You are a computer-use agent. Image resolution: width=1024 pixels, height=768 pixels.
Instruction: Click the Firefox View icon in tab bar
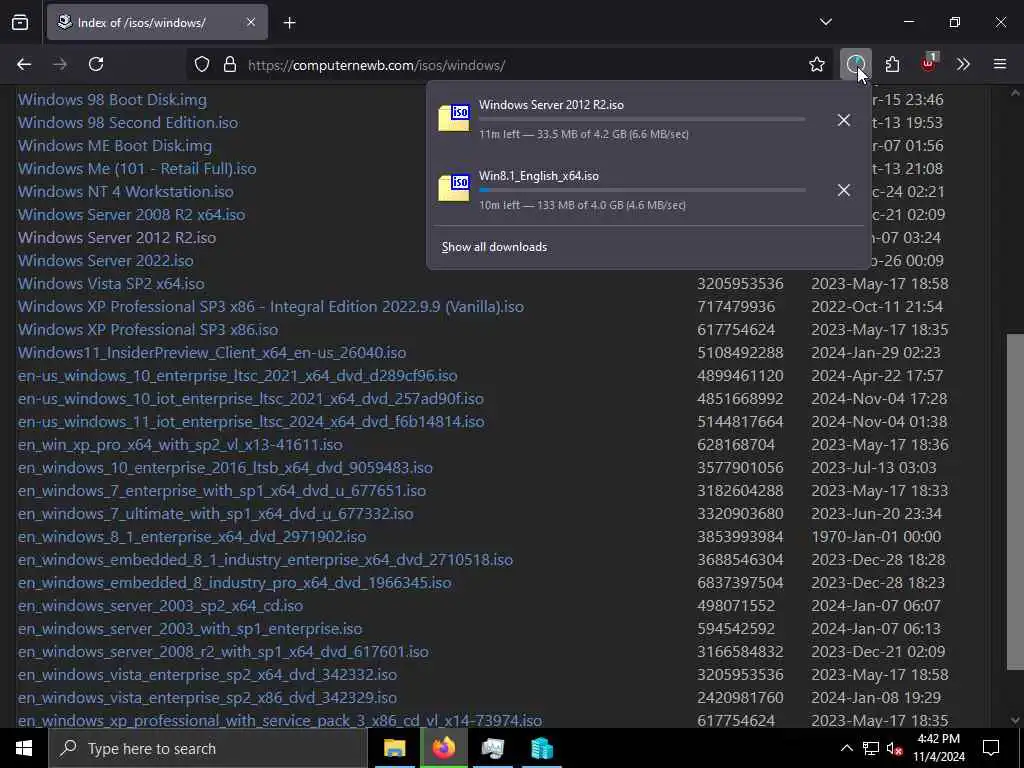(20, 23)
